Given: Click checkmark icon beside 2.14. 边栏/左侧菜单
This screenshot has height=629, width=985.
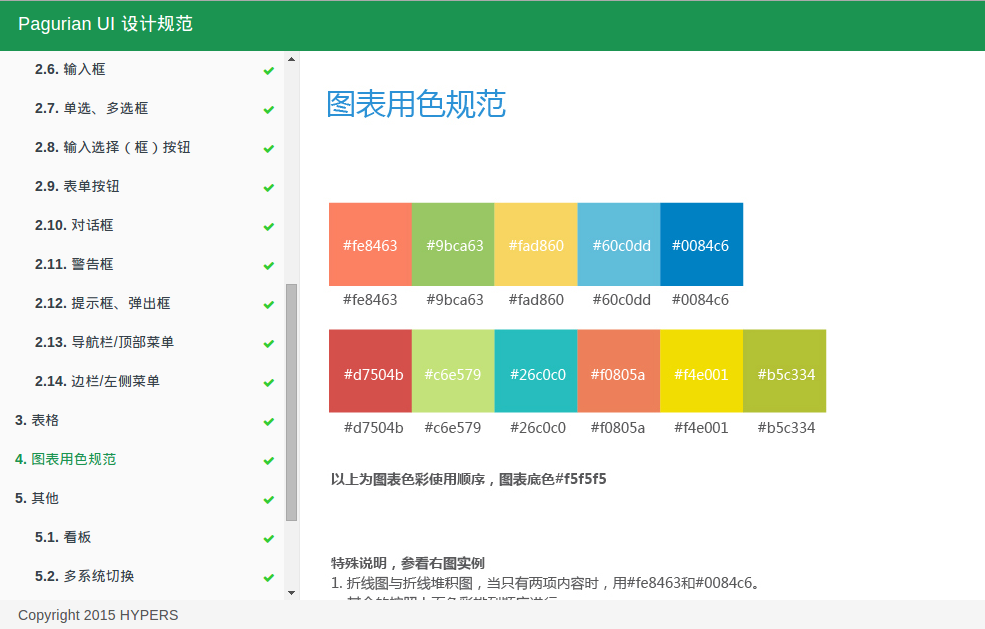Looking at the screenshot, I should pyautogui.click(x=269, y=382).
